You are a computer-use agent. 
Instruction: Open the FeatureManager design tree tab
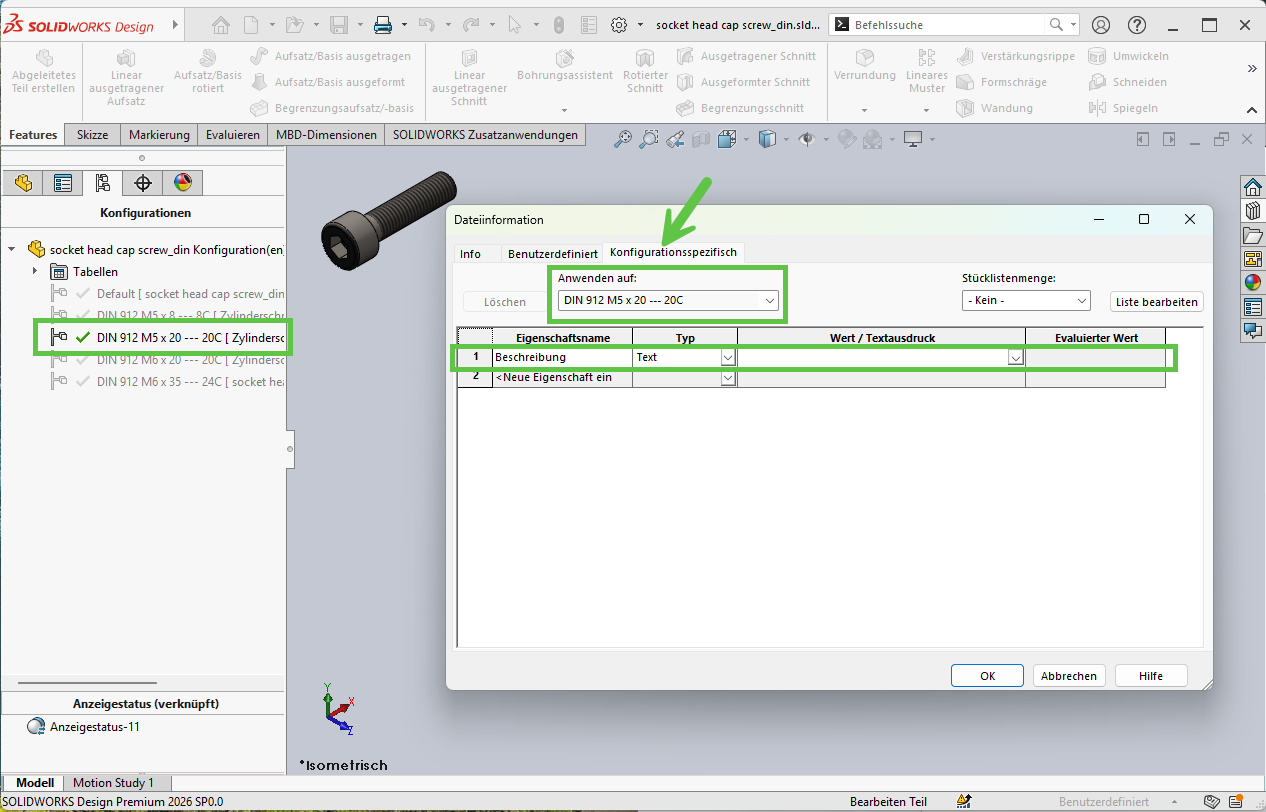[x=23, y=183]
